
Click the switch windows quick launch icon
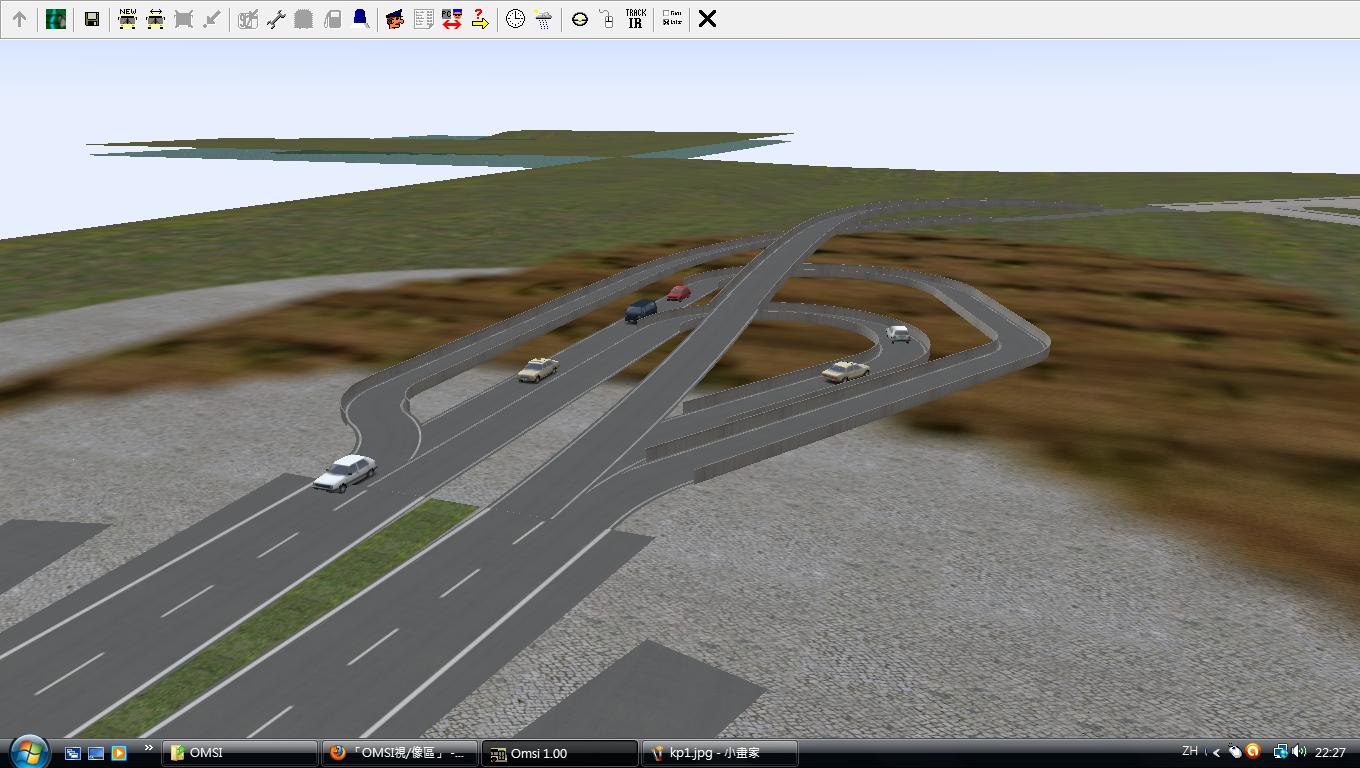tap(73, 753)
